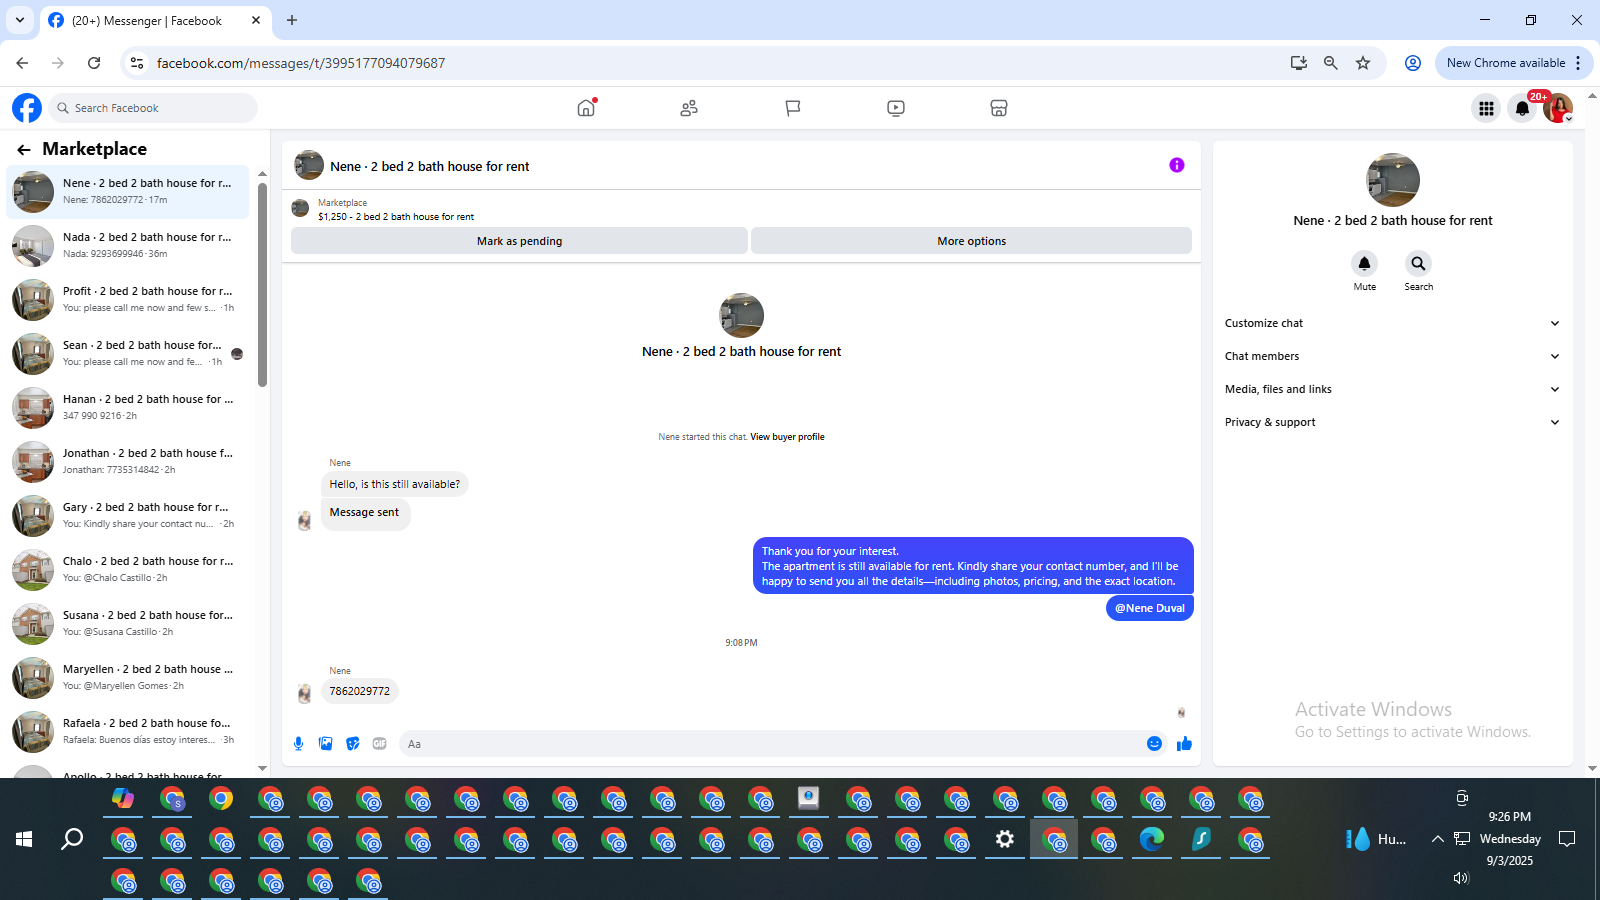Image resolution: width=1600 pixels, height=900 pixels.
Task: Click the @Nene Duval mention
Action: tap(1150, 608)
